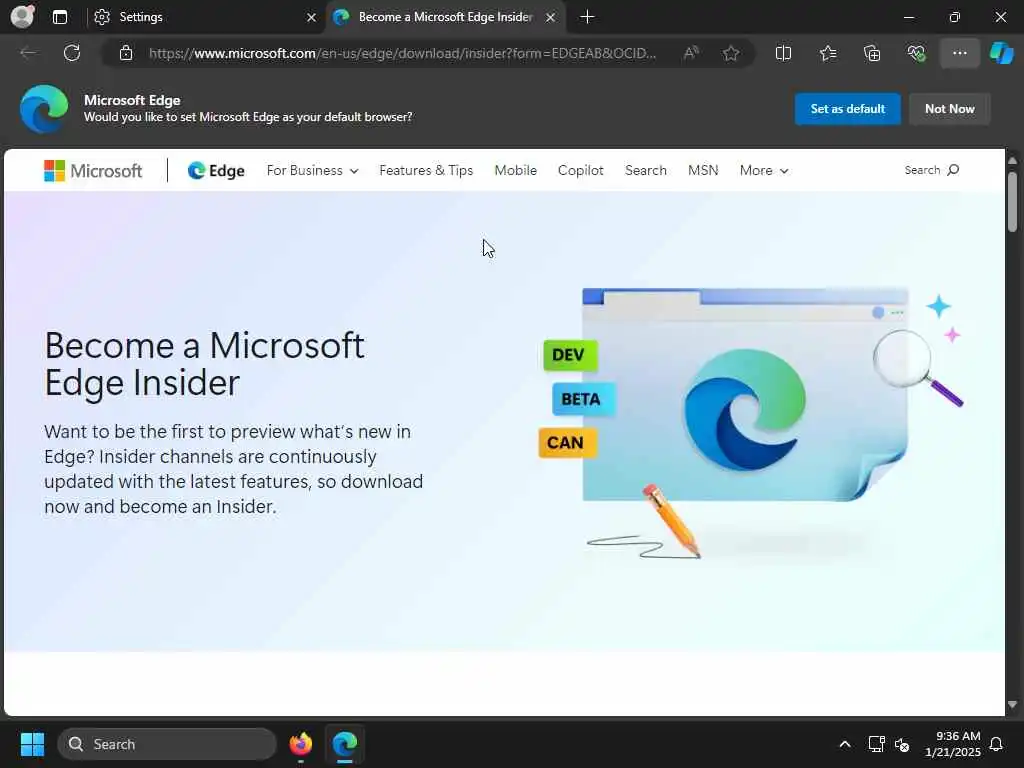
Task: Open the Favorites list icon
Action: (827, 53)
